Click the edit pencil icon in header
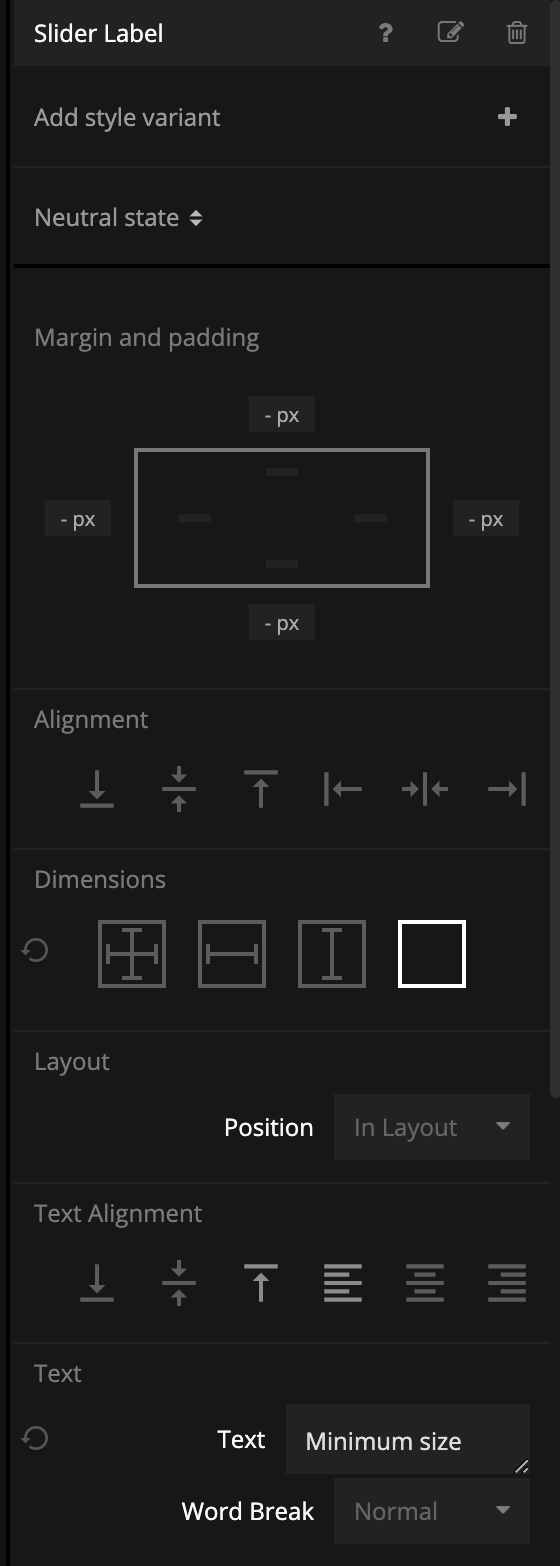The width and height of the screenshot is (560, 1566). 451,32
